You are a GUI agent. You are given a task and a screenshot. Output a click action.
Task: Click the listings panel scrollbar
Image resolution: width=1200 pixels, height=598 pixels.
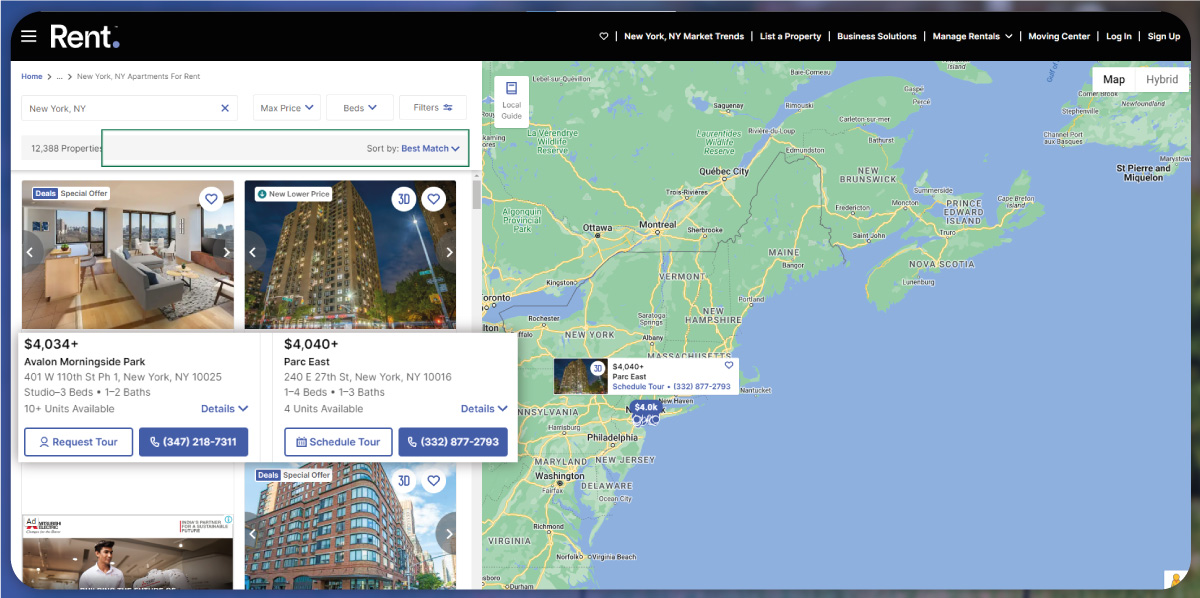pos(476,194)
